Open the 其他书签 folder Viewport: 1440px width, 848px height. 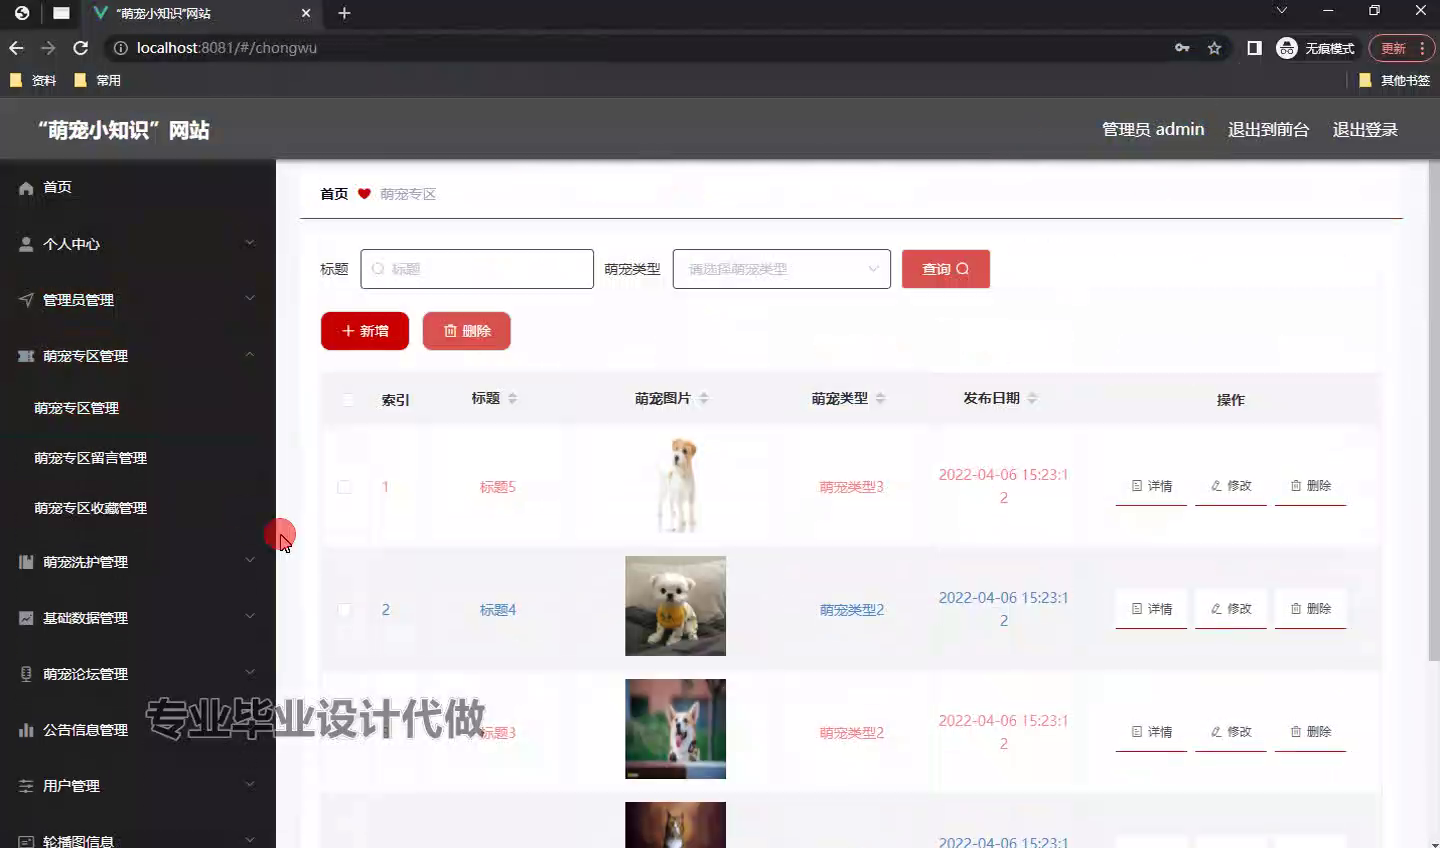tap(1394, 80)
